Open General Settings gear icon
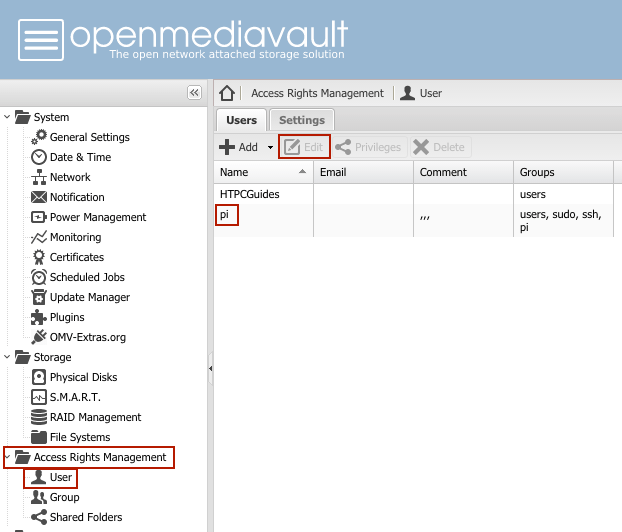This screenshot has width=622, height=532. point(39,137)
